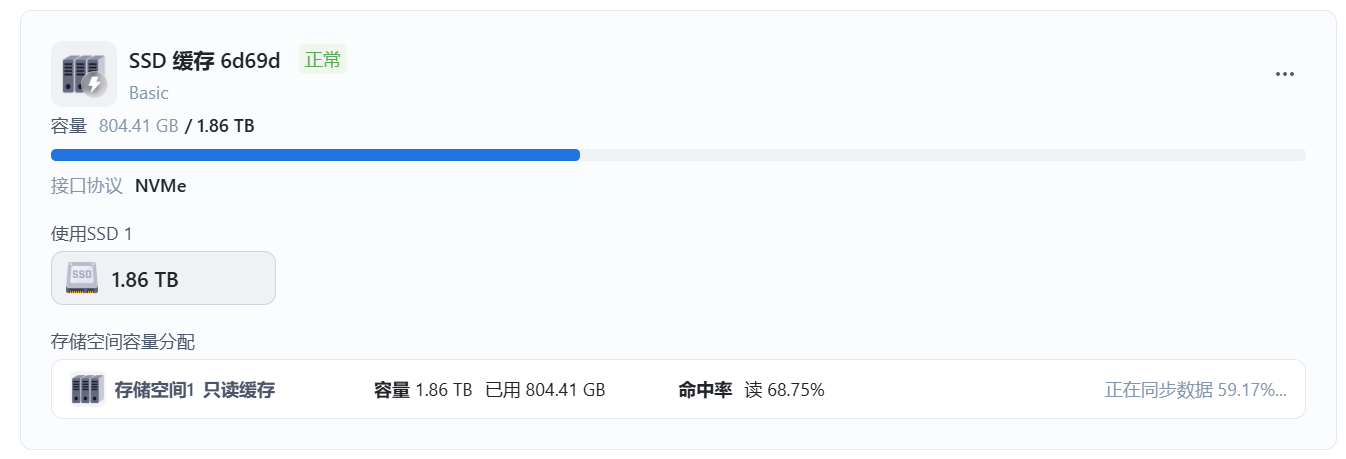The height and width of the screenshot is (459, 1346).
Task: Select the 1.86 TB SSD disk card
Action: pyautogui.click(x=163, y=278)
